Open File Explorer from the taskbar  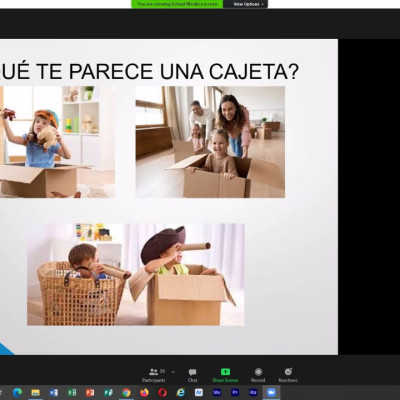pyautogui.click(x=35, y=392)
